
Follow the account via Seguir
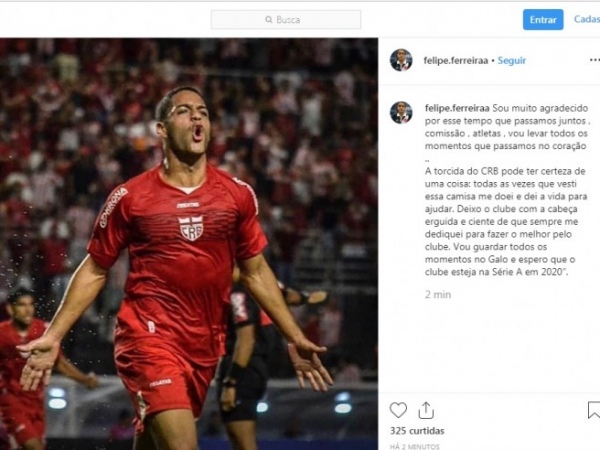[512, 60]
